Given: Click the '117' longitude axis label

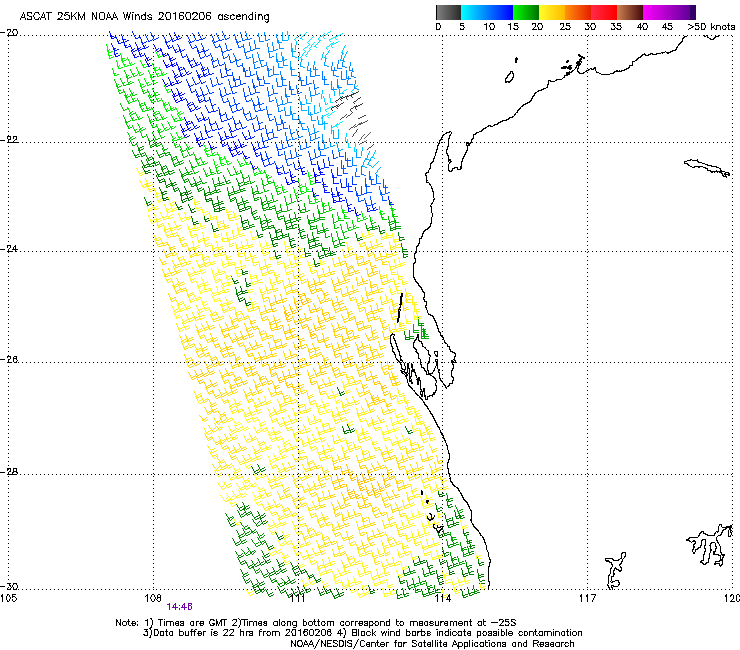Looking at the screenshot, I should tap(588, 599).
